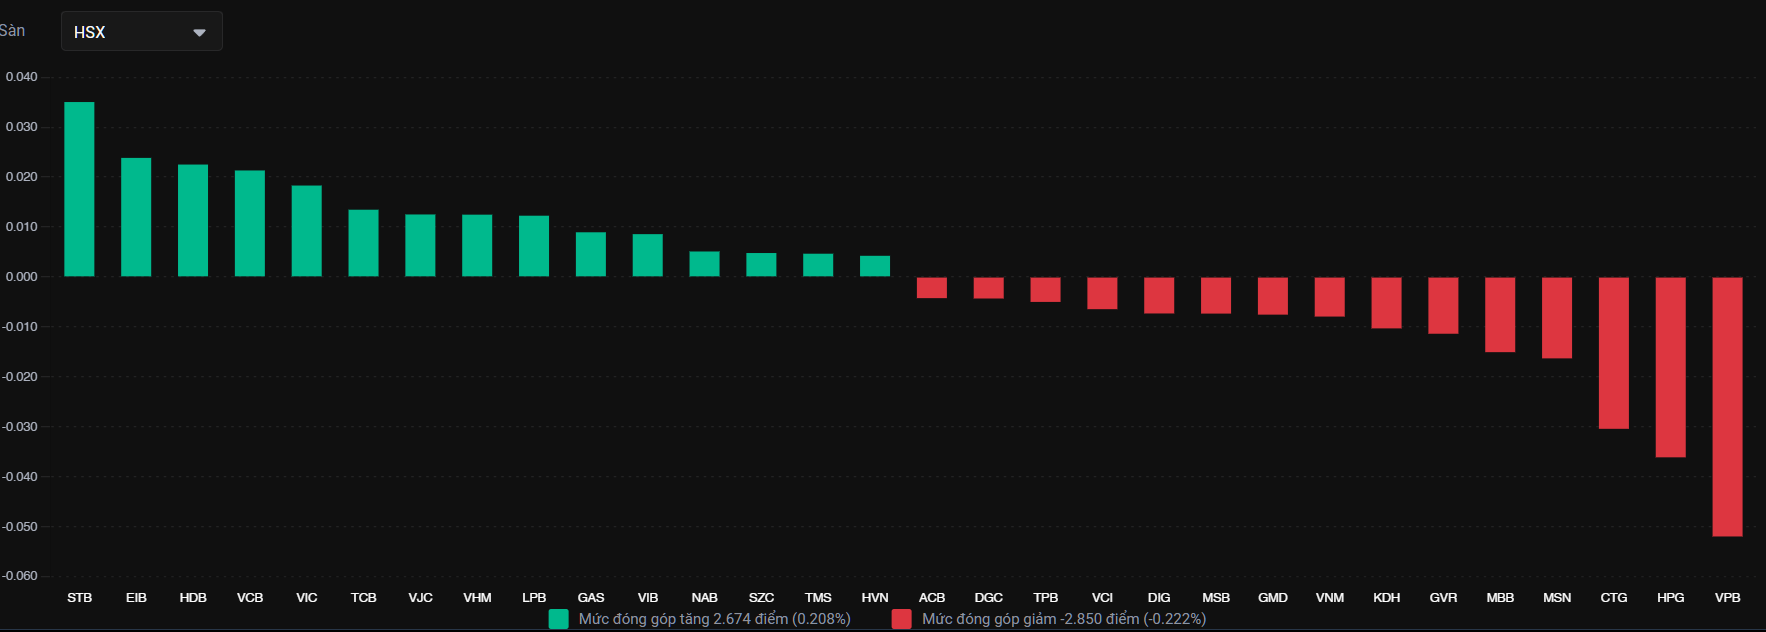Image resolution: width=1766 pixels, height=632 pixels.
Task: Select the VCB green bar
Action: click(250, 223)
